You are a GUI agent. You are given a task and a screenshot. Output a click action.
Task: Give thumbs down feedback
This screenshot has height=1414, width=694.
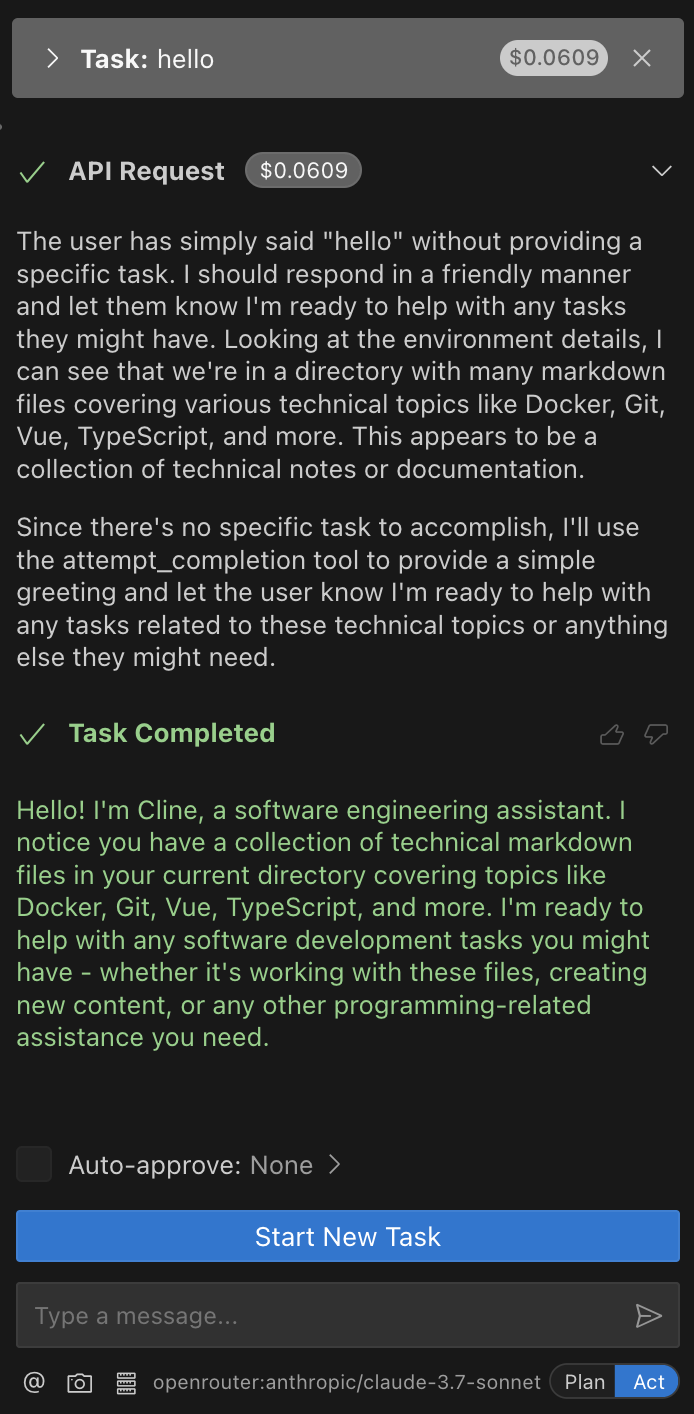coord(656,735)
